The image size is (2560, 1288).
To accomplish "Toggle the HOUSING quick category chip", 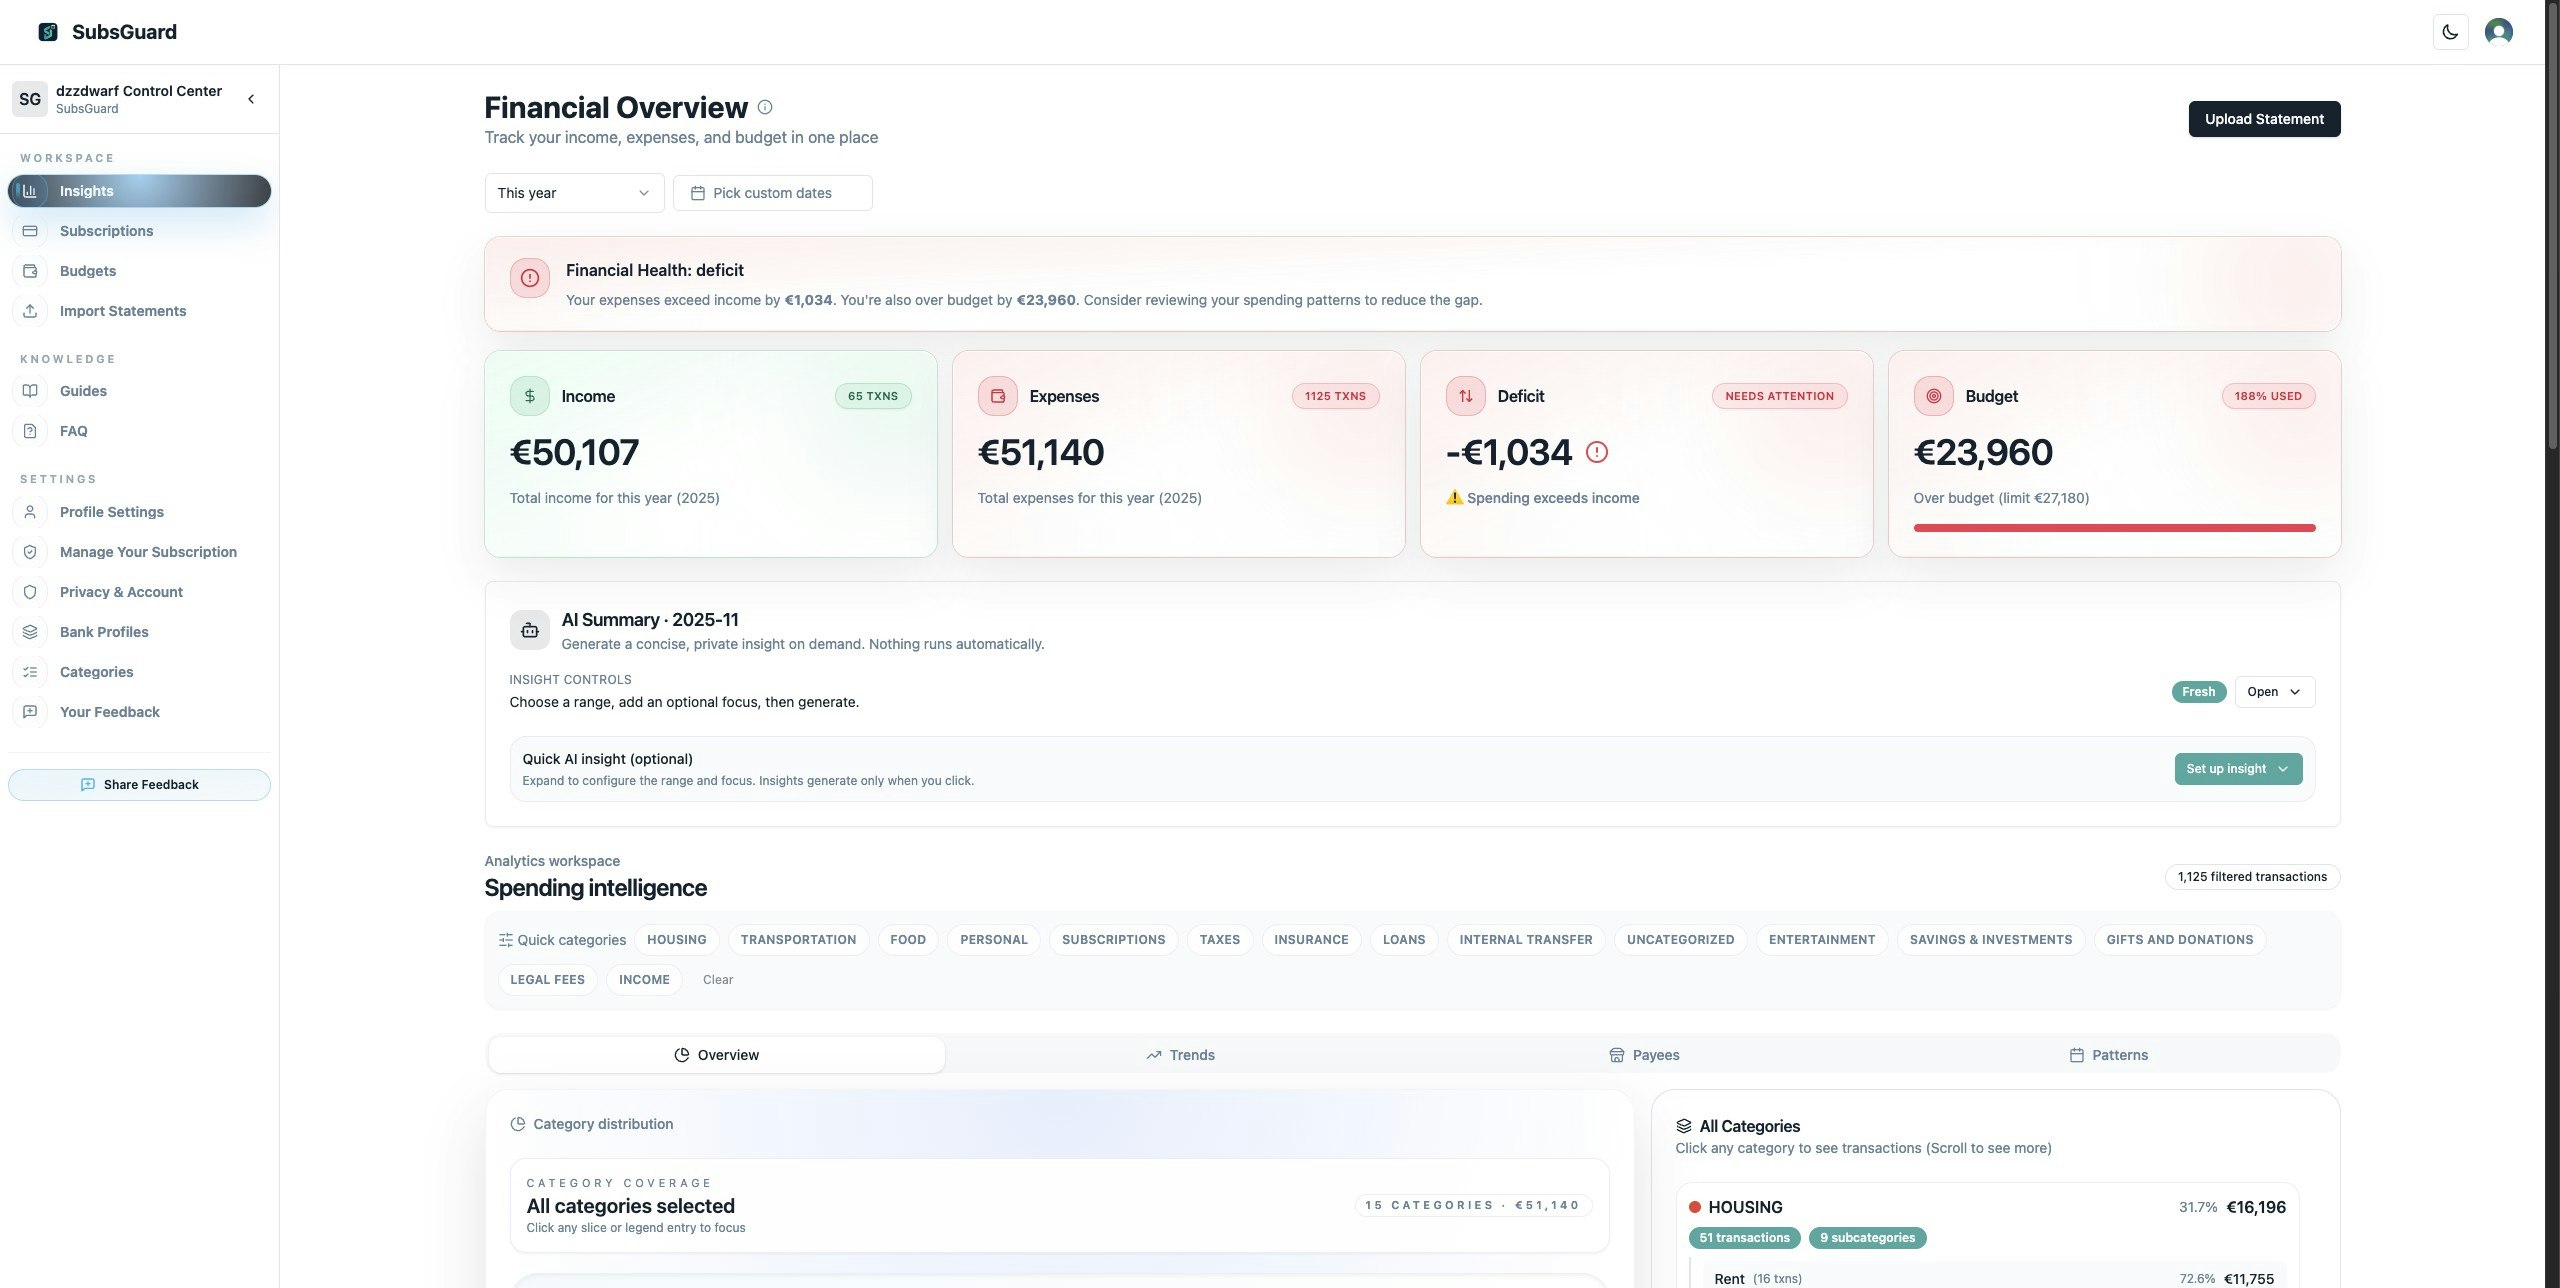I will pyautogui.click(x=676, y=940).
